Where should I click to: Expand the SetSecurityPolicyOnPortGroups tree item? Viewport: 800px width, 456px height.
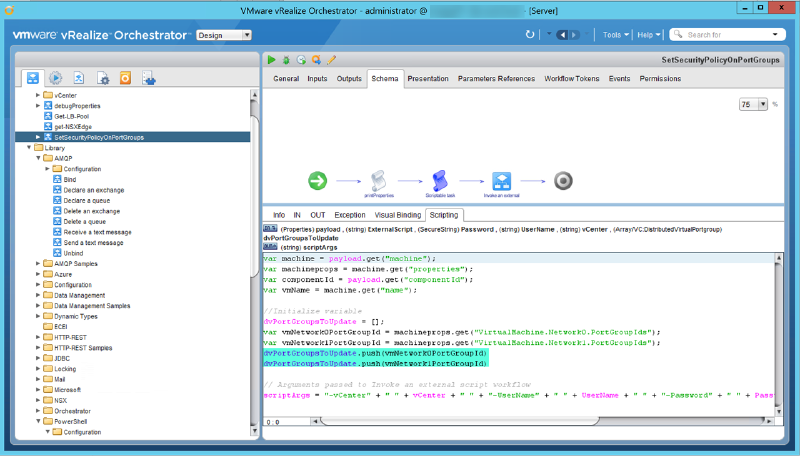(38, 137)
